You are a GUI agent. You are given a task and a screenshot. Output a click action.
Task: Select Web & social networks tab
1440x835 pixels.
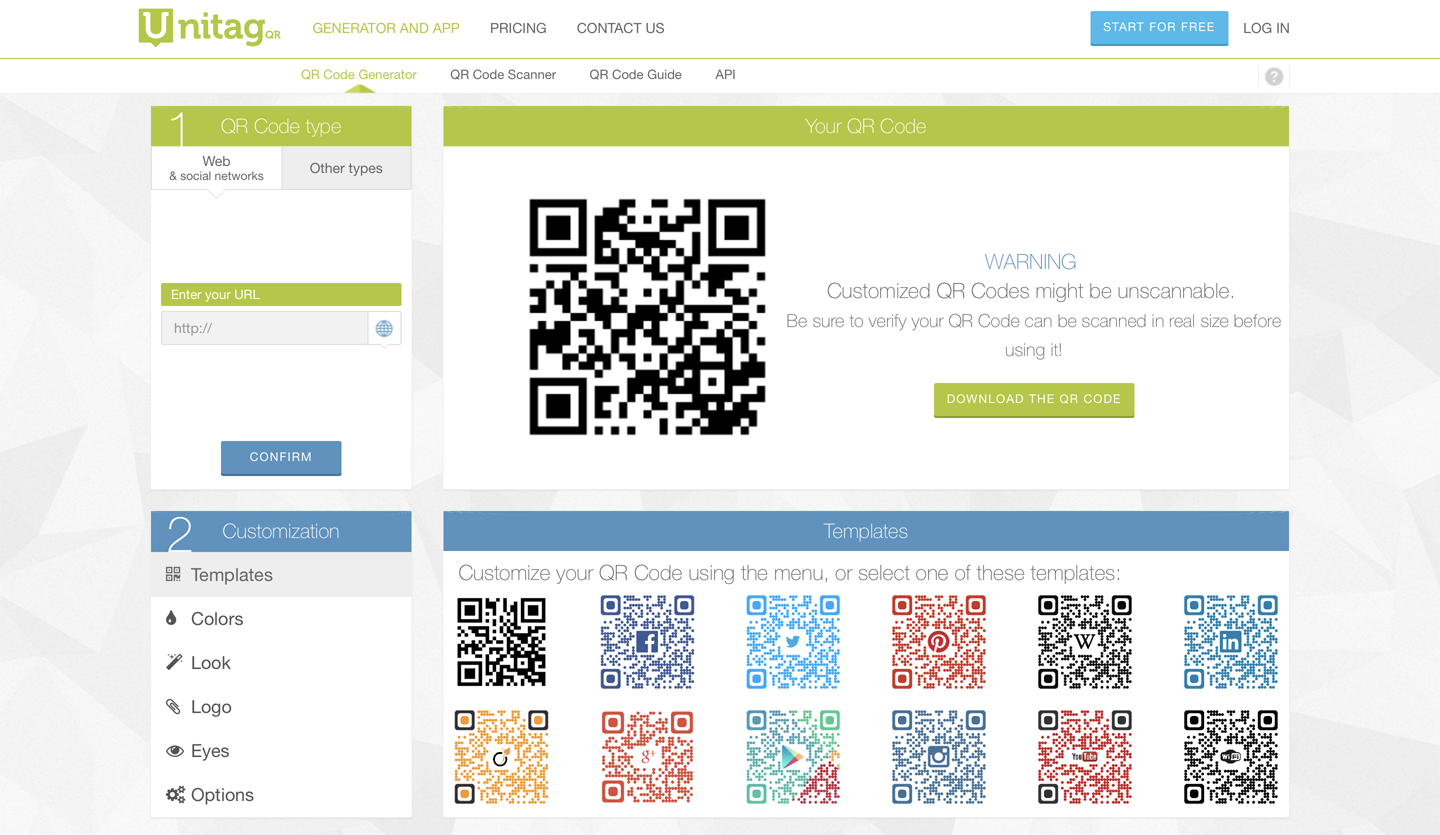pos(216,168)
